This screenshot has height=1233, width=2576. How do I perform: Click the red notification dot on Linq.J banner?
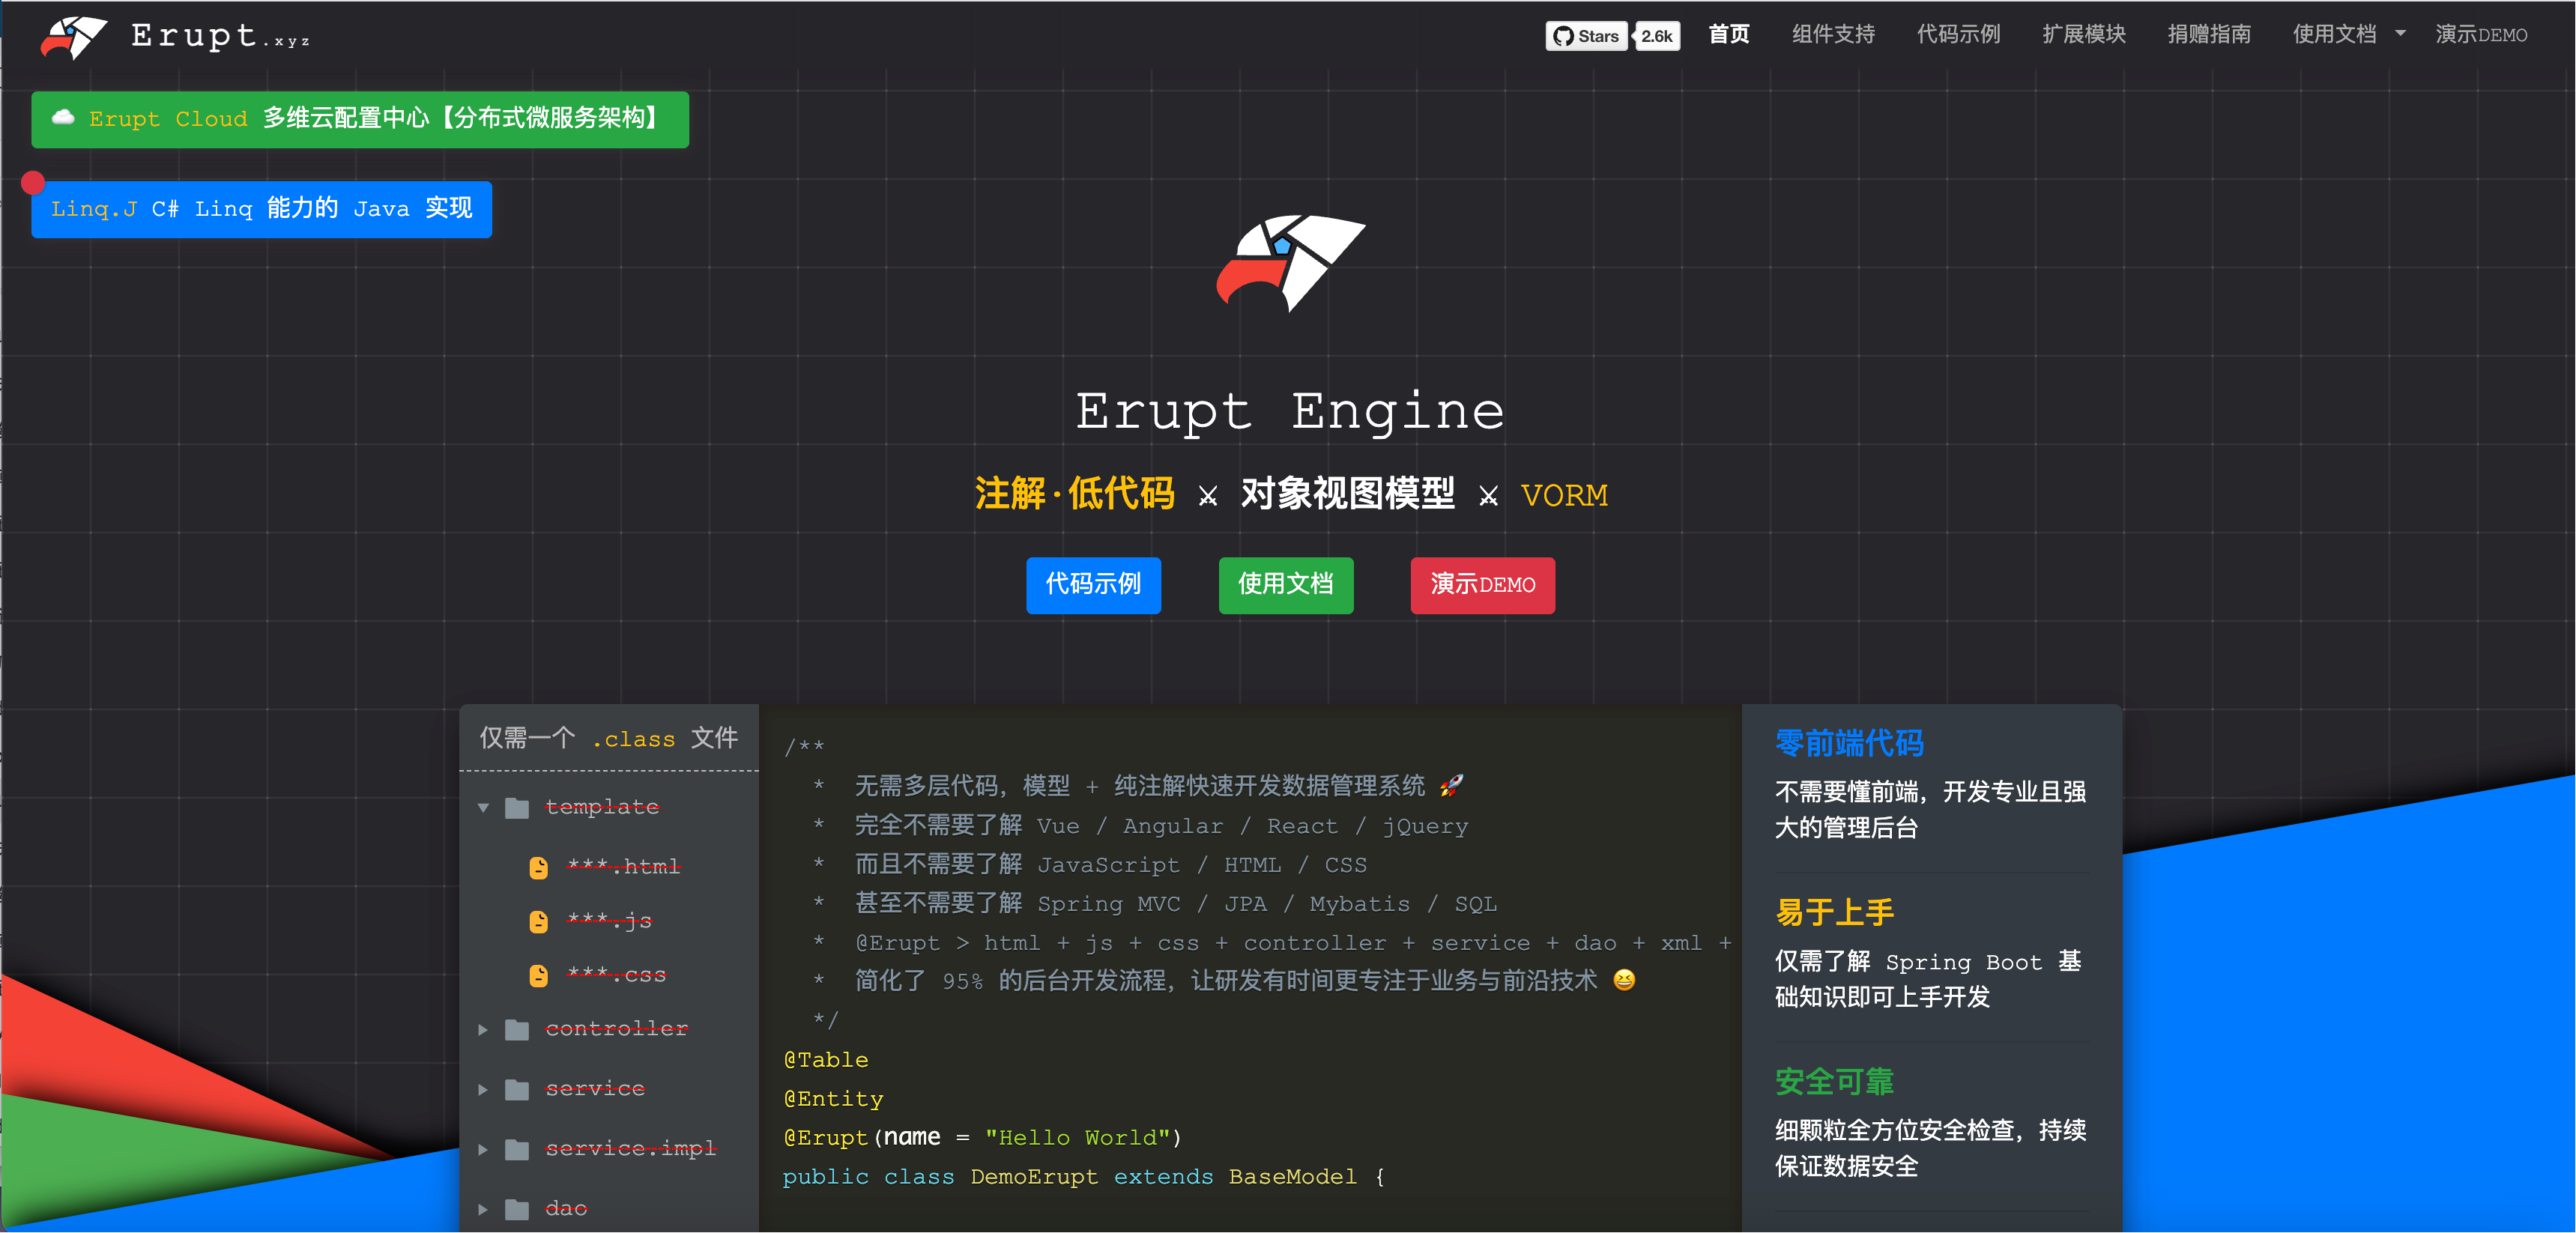(x=33, y=182)
